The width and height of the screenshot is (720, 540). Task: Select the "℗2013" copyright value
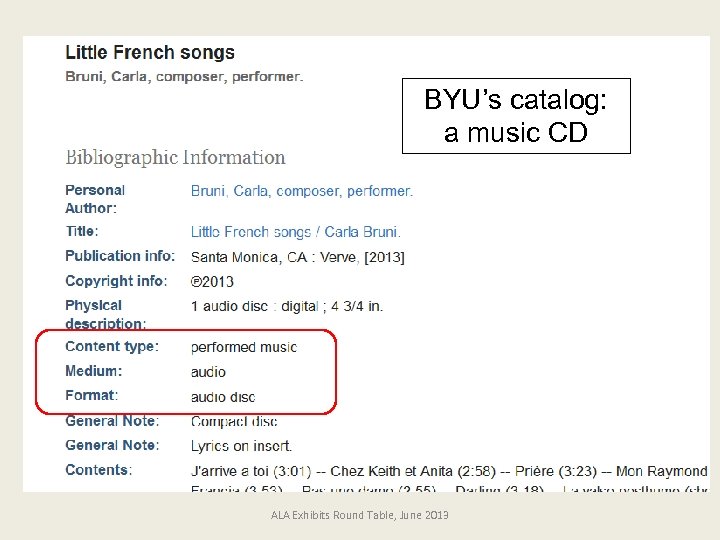click(212, 281)
